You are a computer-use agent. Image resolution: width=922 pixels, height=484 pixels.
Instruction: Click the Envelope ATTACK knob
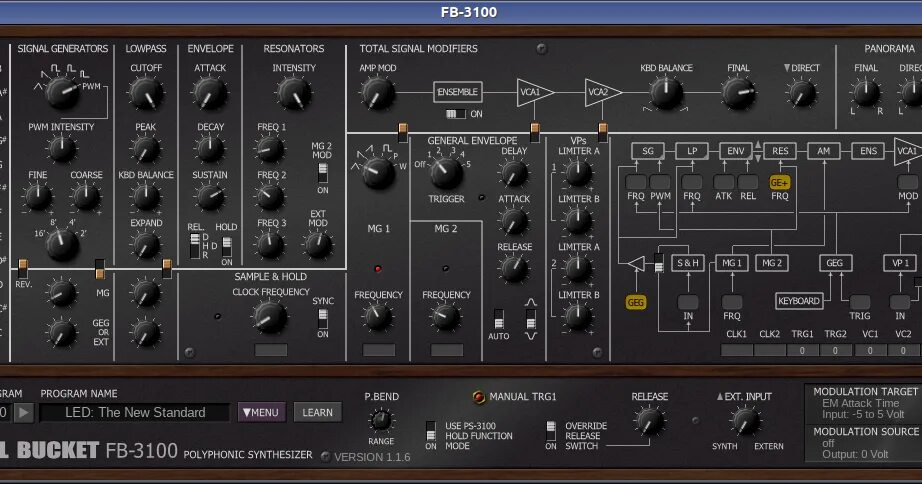(x=209, y=92)
